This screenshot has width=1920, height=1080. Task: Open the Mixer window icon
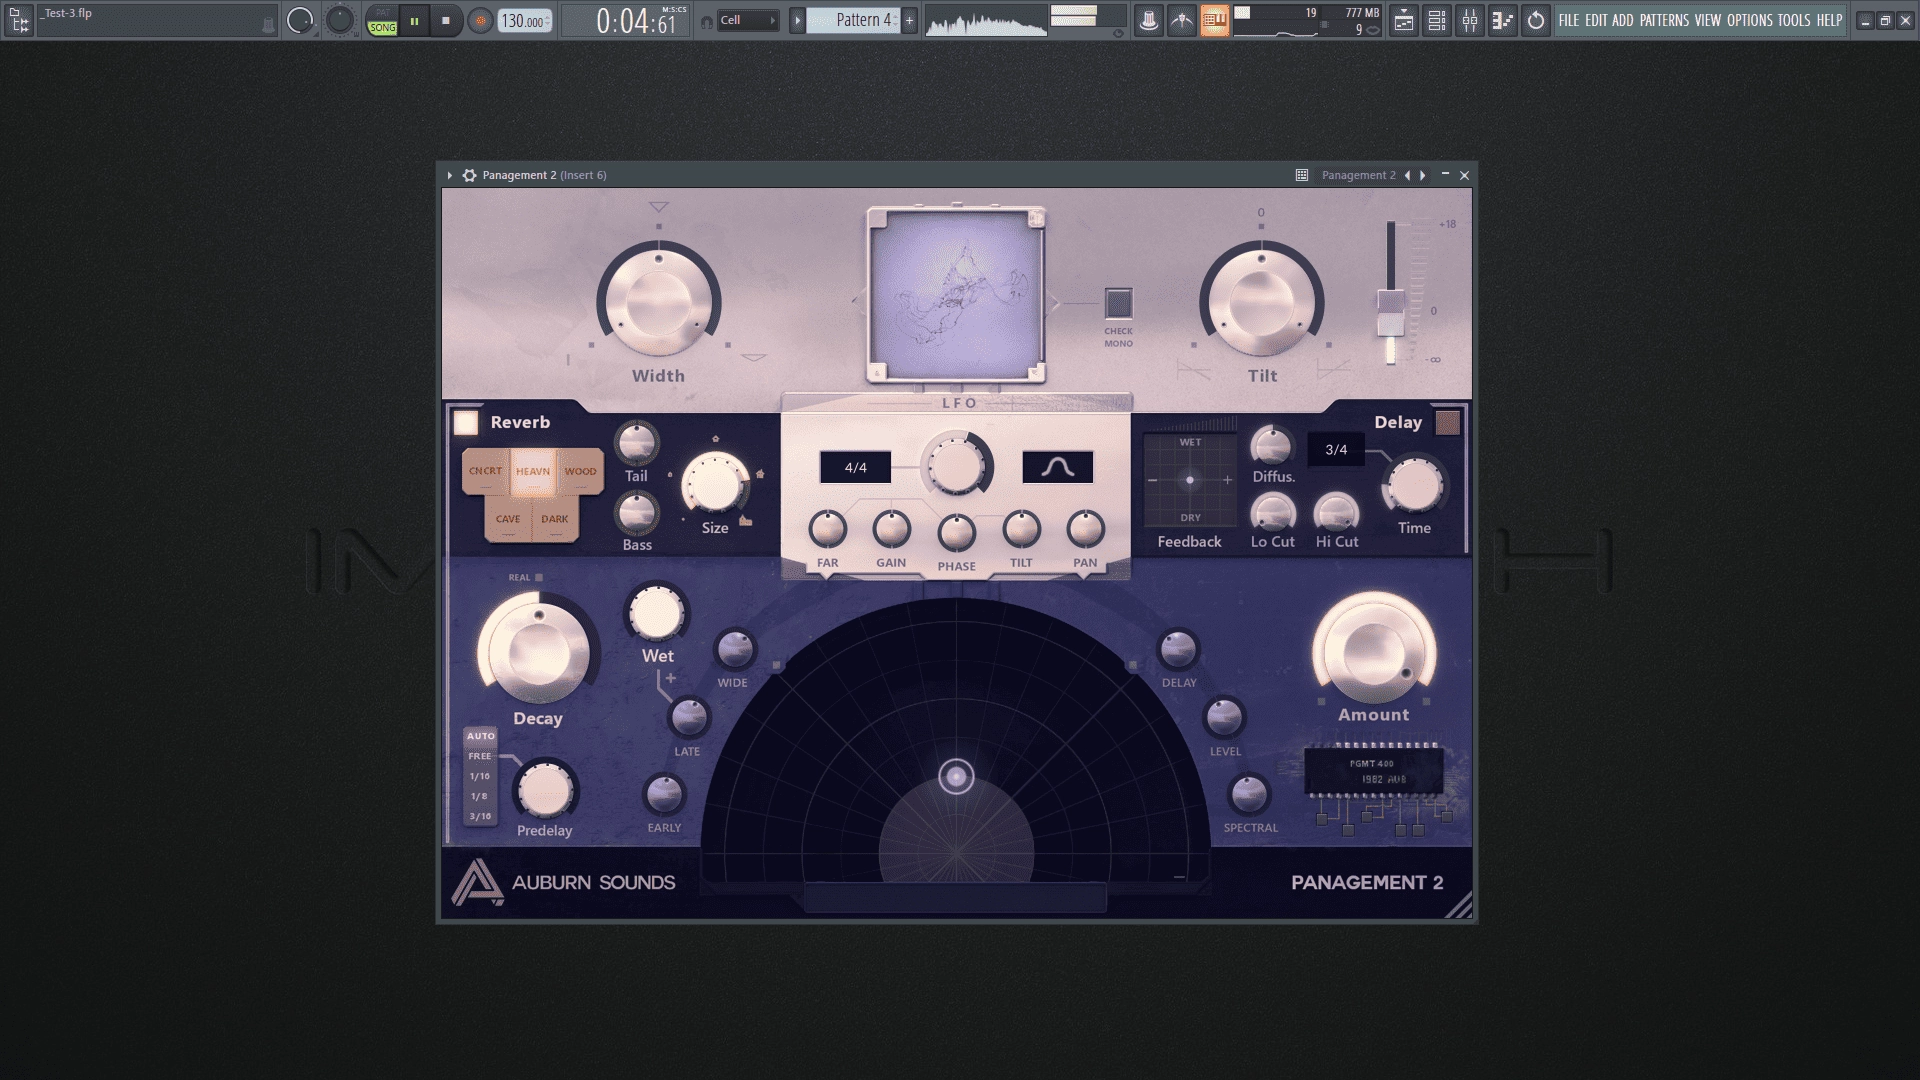[1470, 20]
